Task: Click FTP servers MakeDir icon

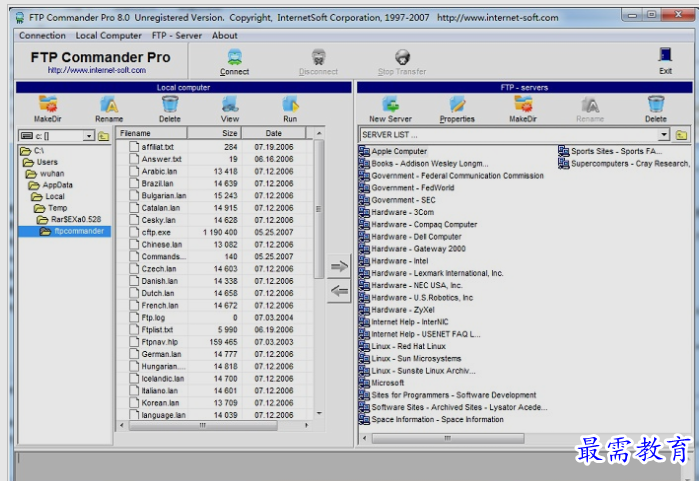Action: (x=523, y=105)
